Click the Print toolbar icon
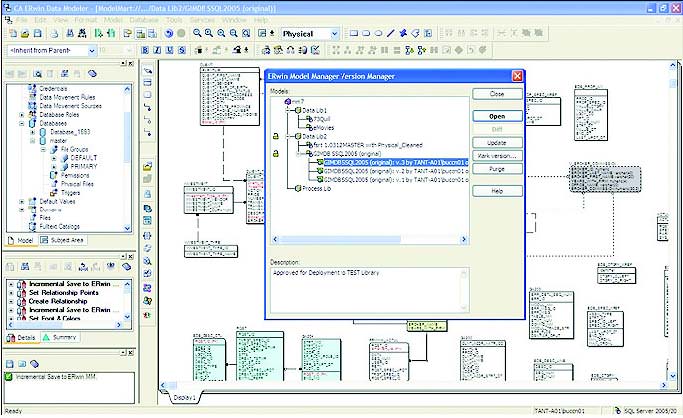 (54, 33)
